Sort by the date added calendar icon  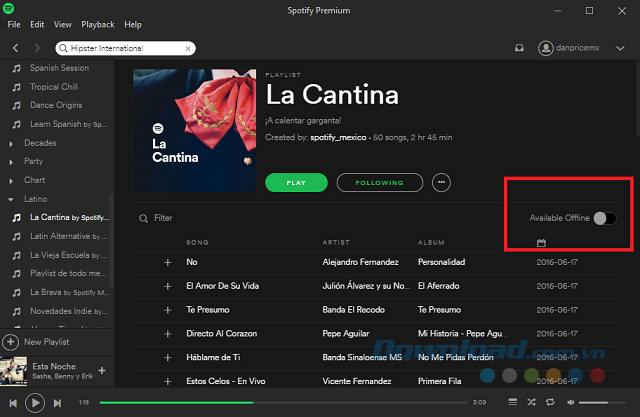(x=541, y=243)
